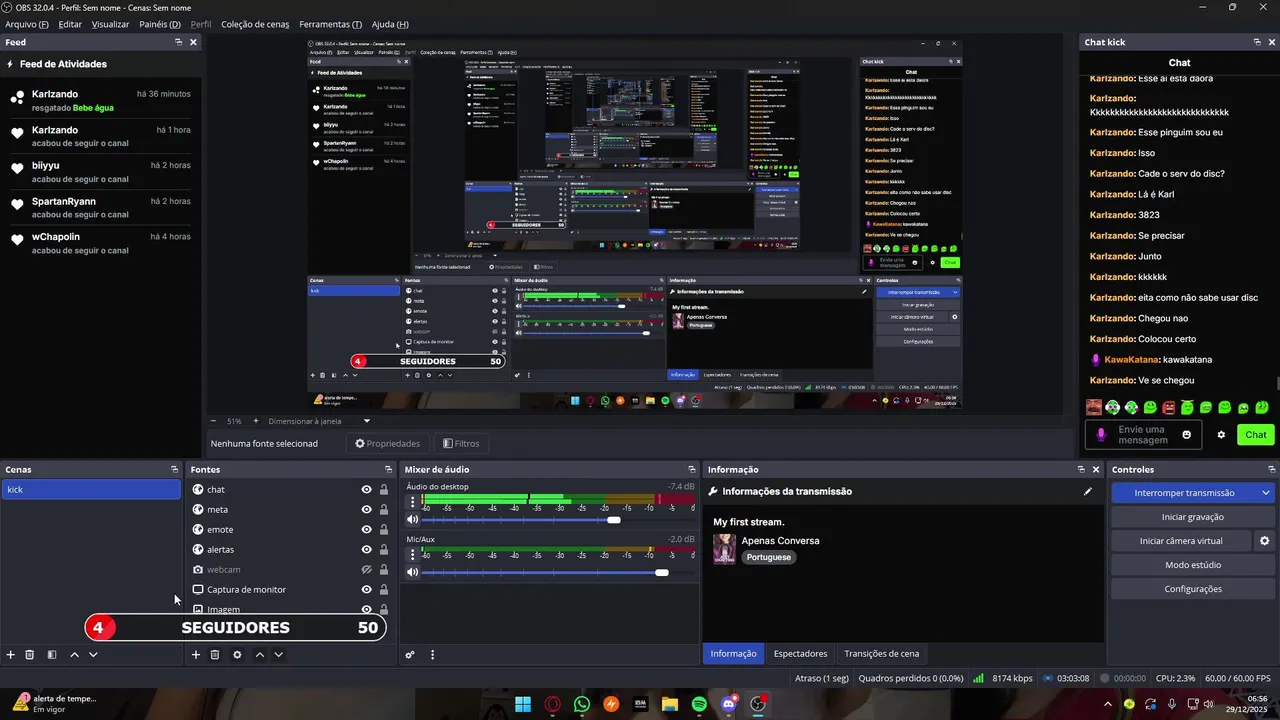Open advanced audio properties gears icon
Viewport: 1280px width, 720px height.
click(410, 655)
